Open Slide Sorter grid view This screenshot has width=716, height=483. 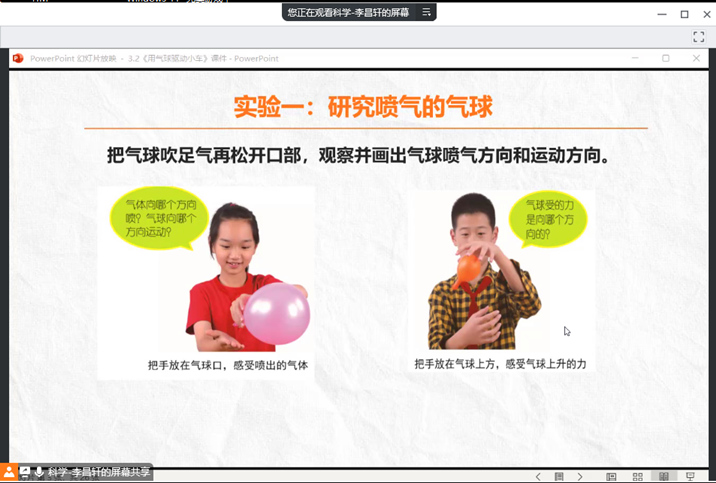637,477
